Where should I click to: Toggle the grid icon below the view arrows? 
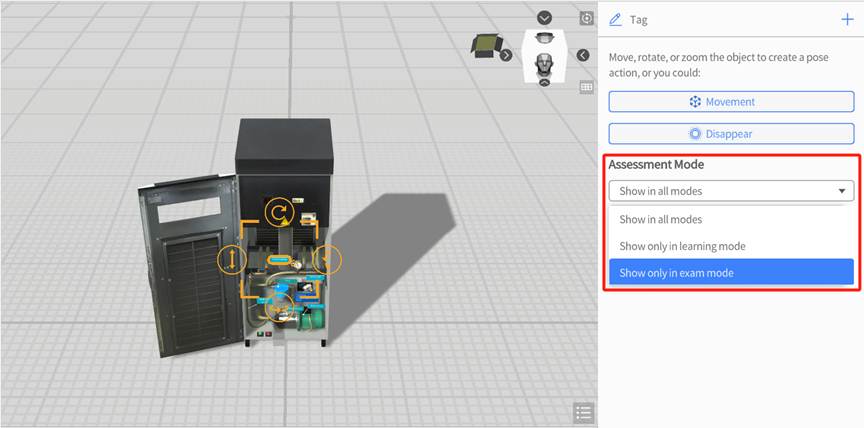click(587, 87)
